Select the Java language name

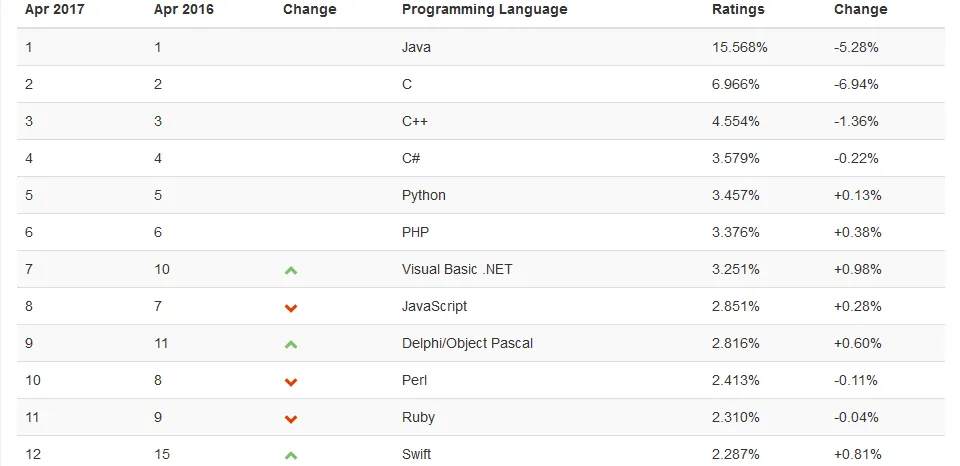pos(416,47)
